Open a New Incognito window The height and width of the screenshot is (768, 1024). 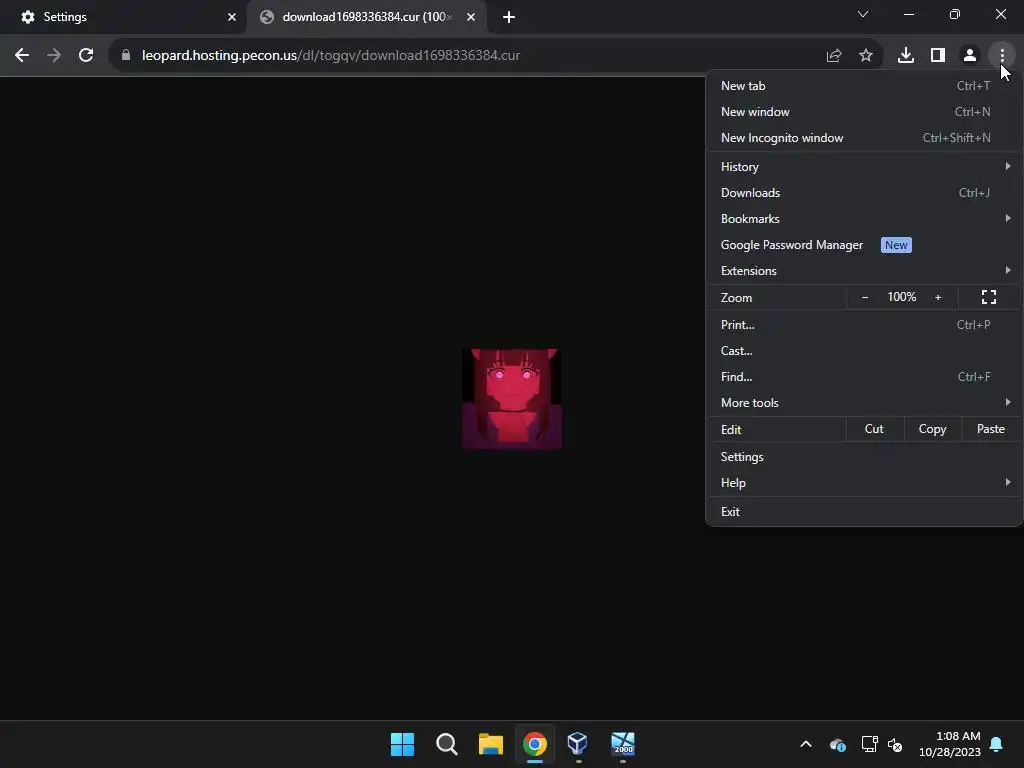tap(864, 138)
